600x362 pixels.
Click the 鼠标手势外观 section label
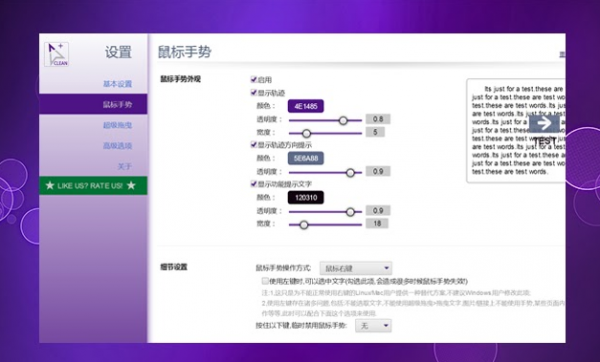(x=180, y=79)
